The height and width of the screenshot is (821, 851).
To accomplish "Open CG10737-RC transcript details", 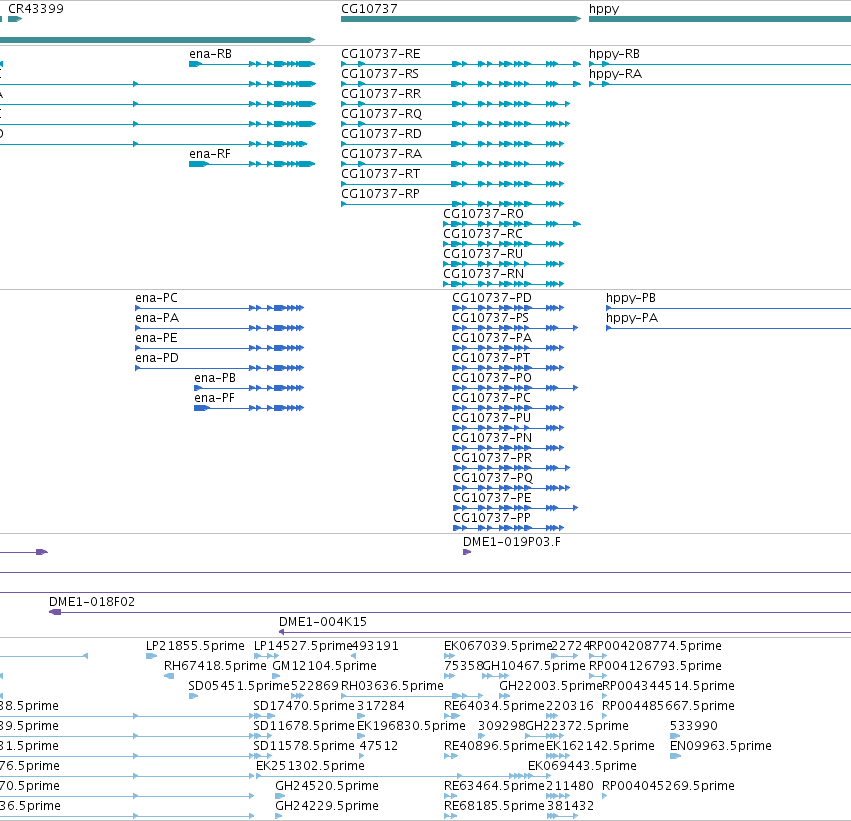I will [x=483, y=234].
